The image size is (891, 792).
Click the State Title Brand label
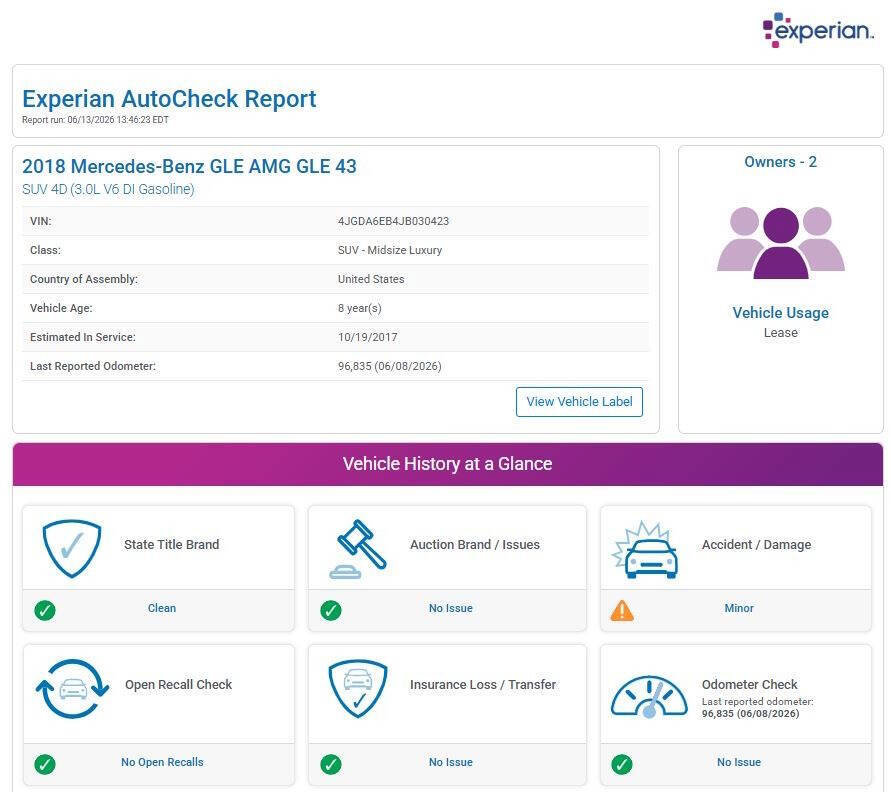tap(172, 544)
